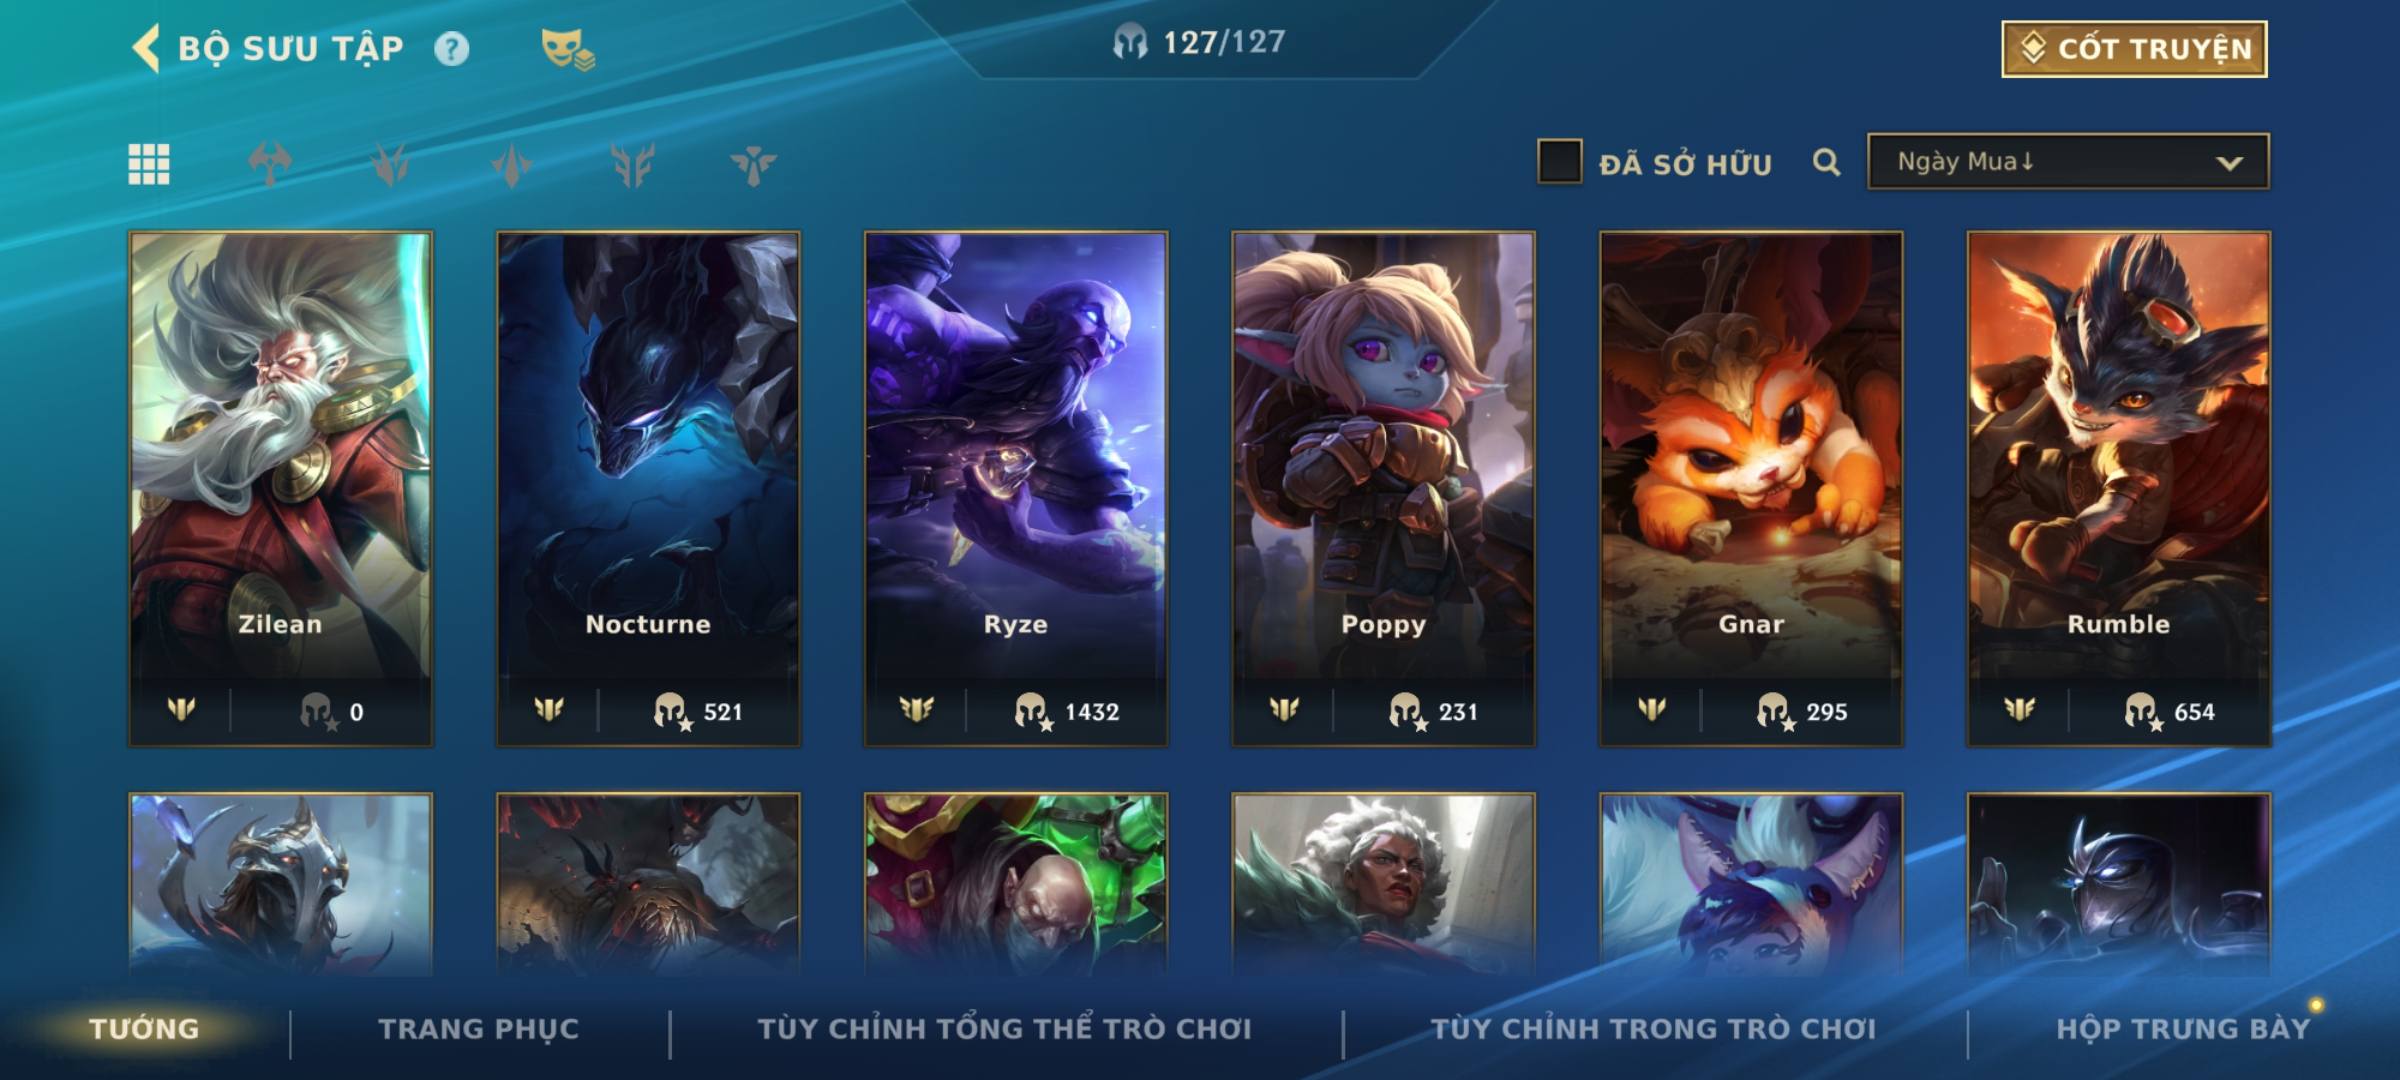Open the champion search magnifier
The height and width of the screenshot is (1080, 2400).
1826,162
